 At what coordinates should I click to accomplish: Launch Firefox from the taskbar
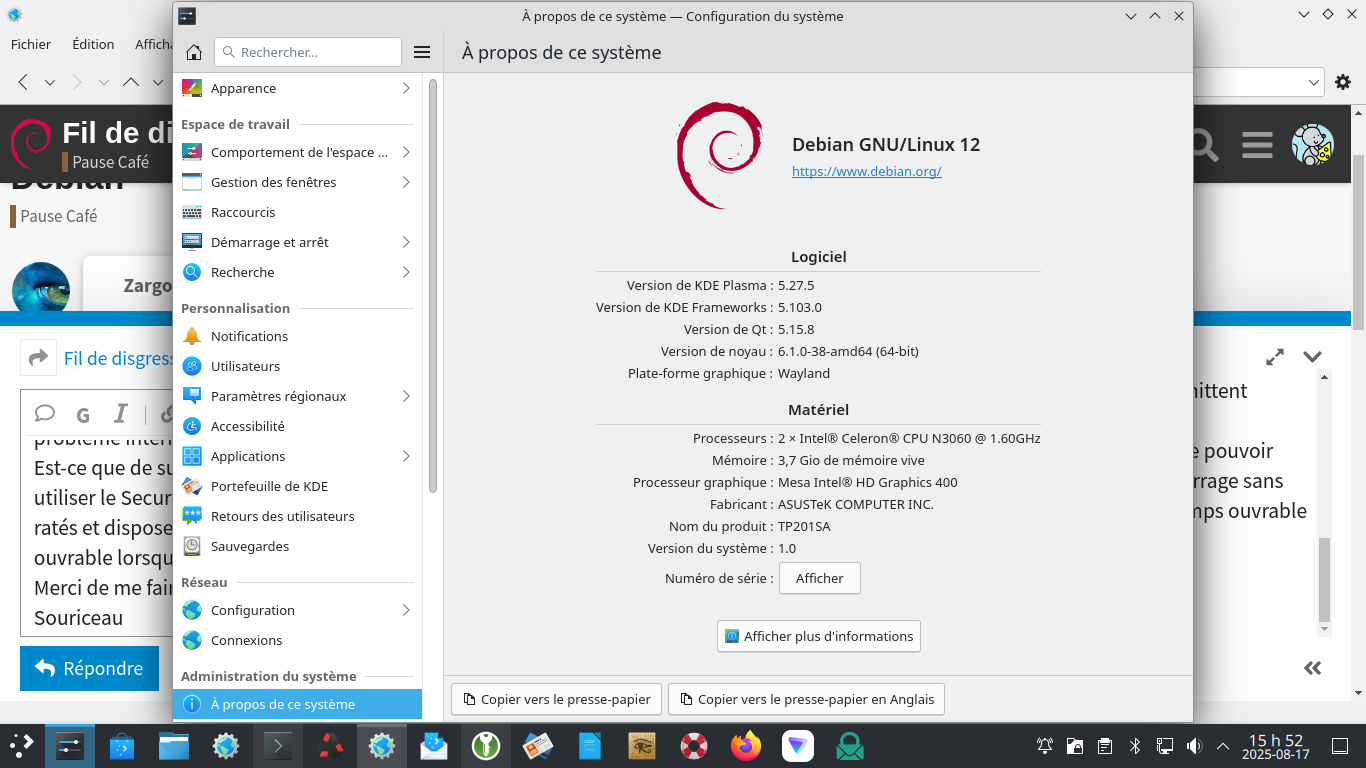click(x=745, y=746)
